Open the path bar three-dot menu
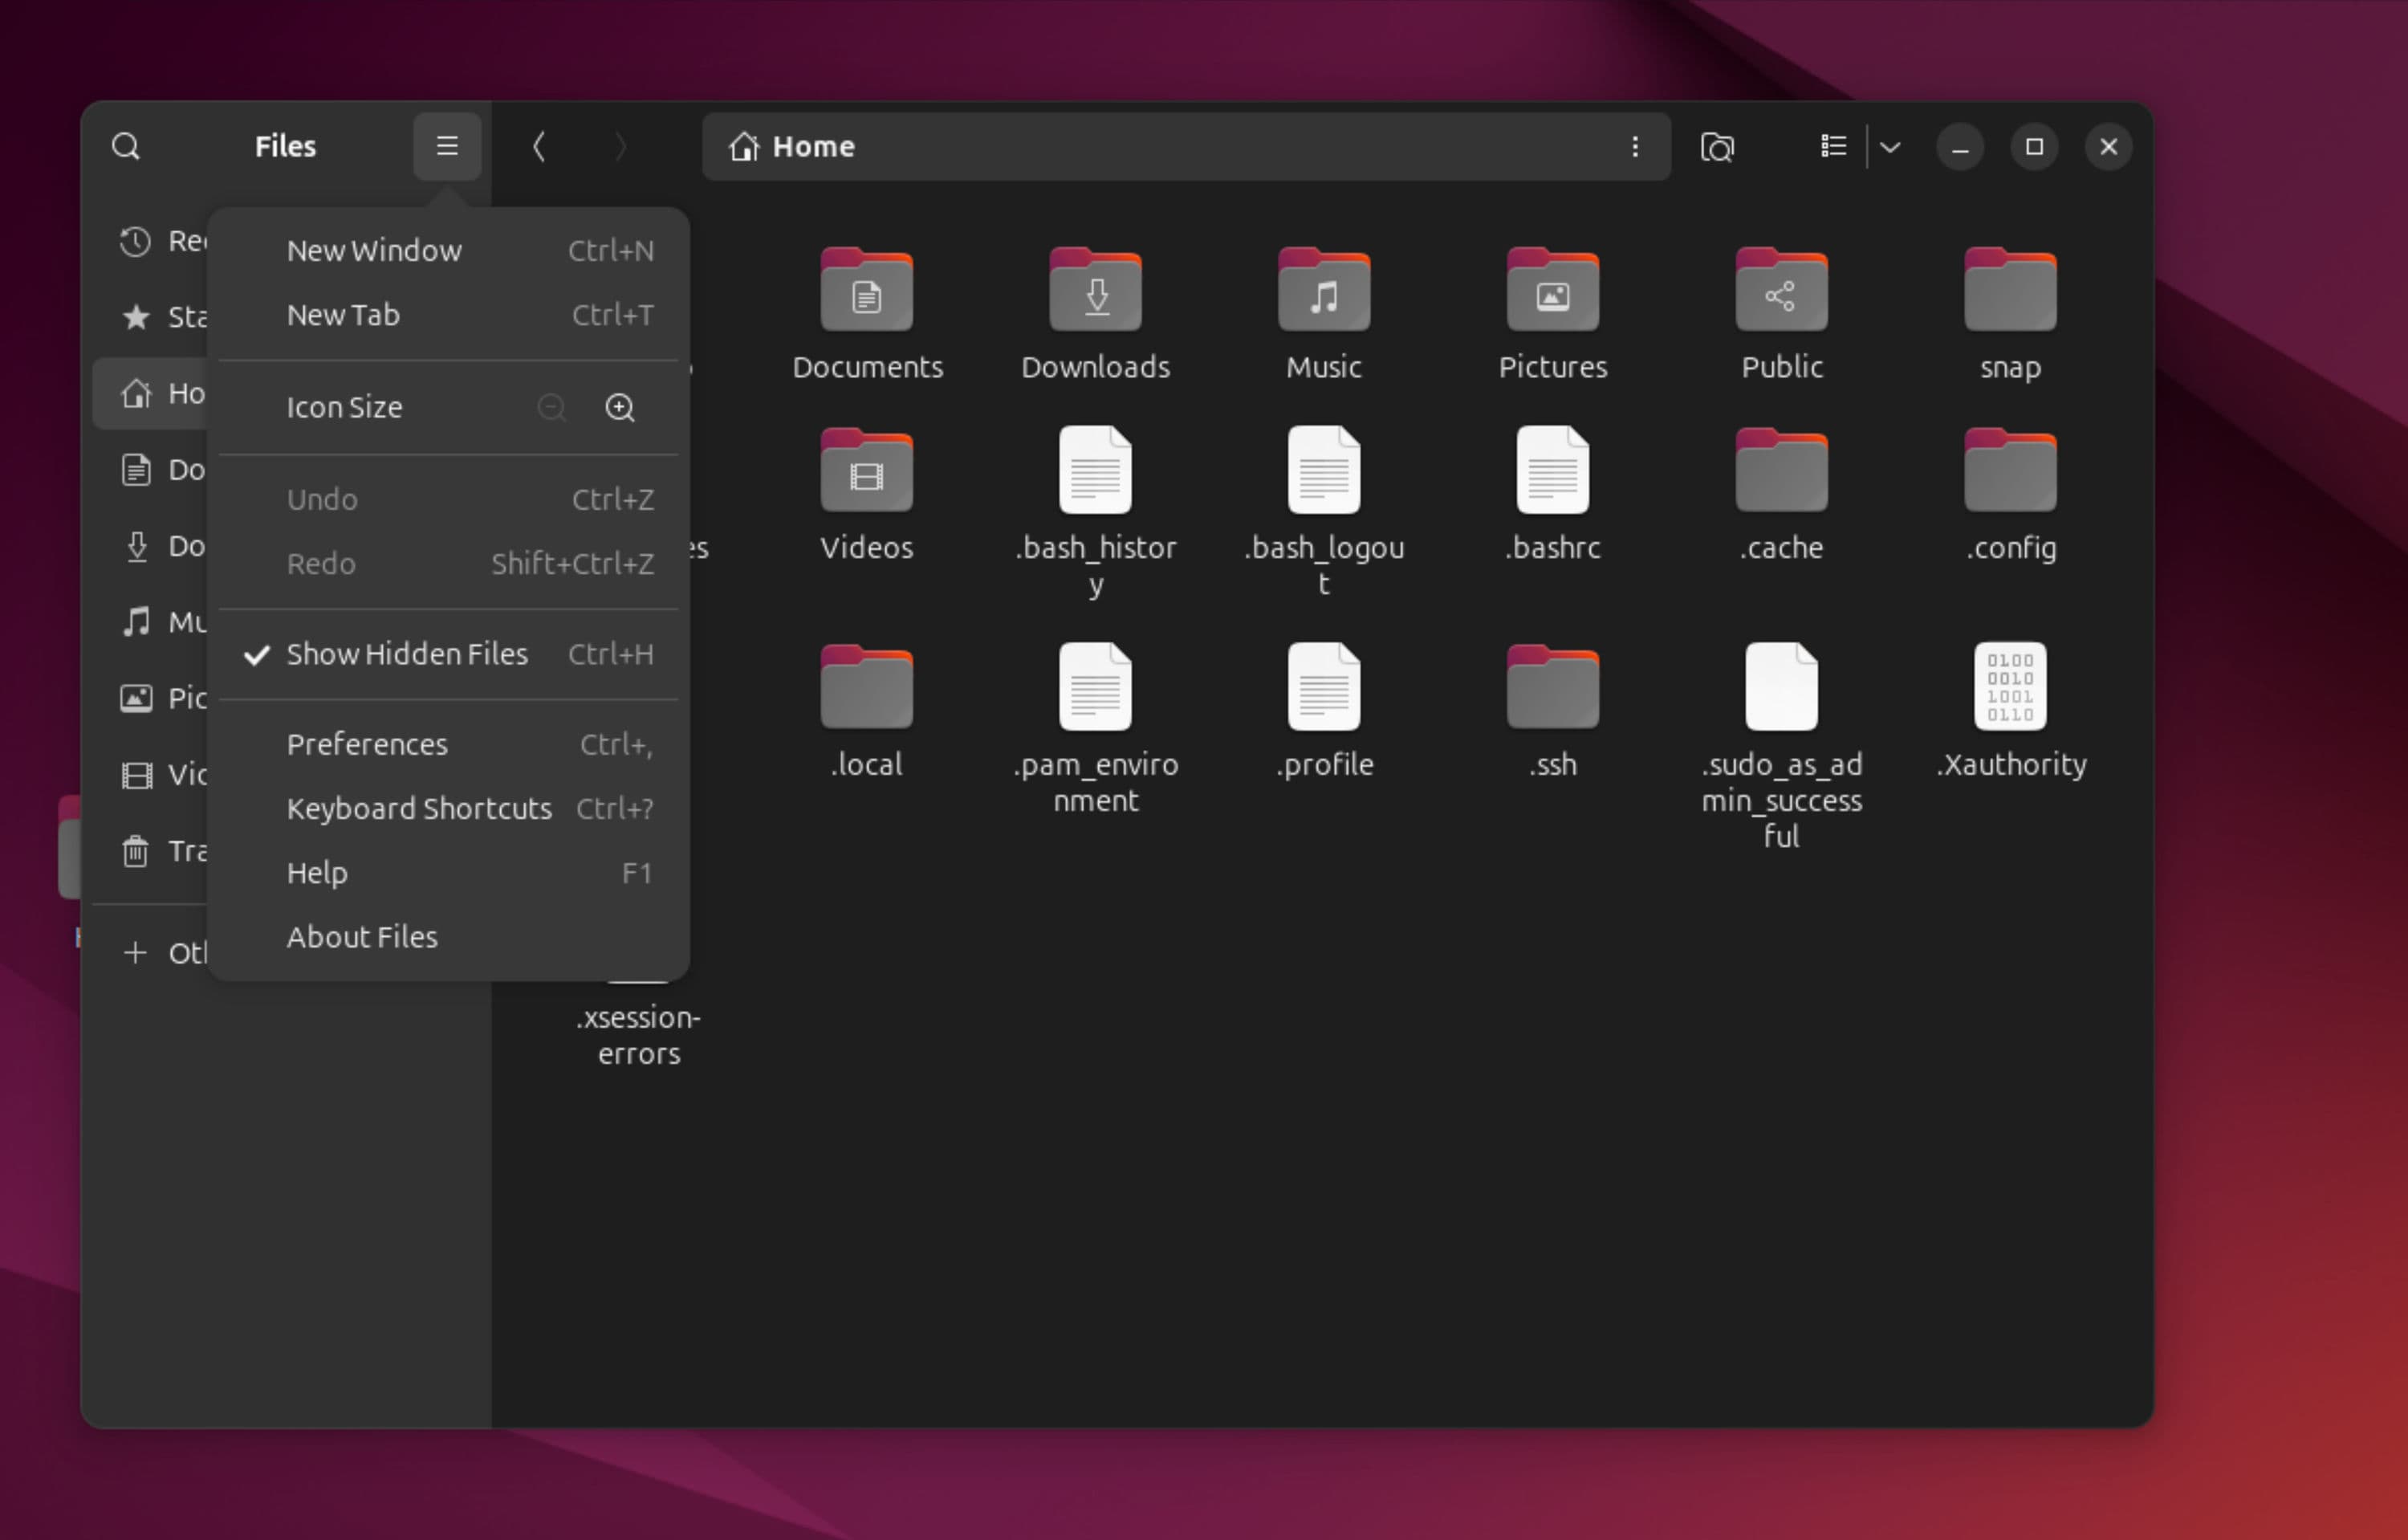The height and width of the screenshot is (1540, 2408). pyautogui.click(x=1635, y=147)
